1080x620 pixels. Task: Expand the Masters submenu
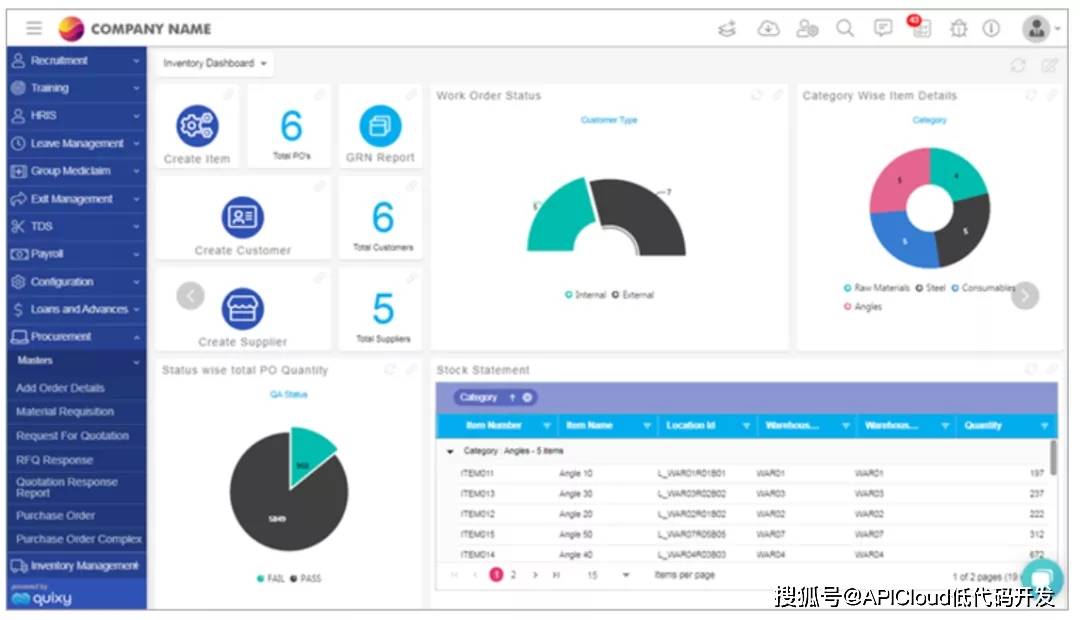[76, 361]
